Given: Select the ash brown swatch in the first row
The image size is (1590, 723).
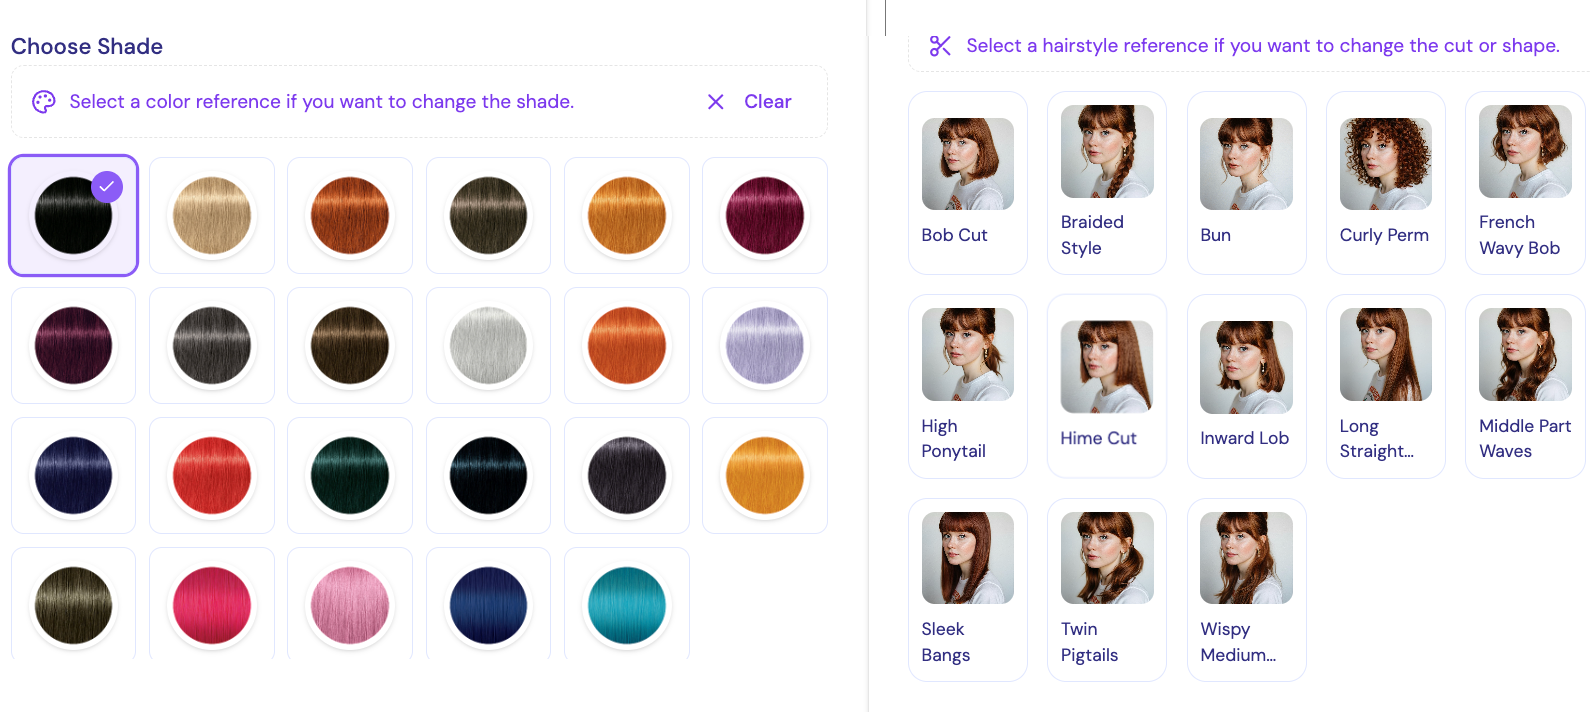Looking at the screenshot, I should [x=488, y=215].
